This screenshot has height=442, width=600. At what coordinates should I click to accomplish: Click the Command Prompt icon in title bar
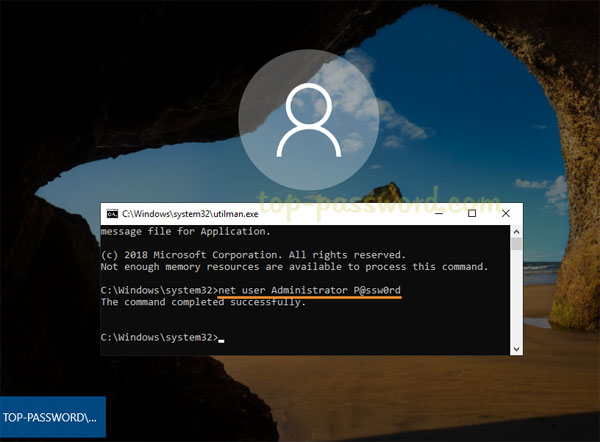pyautogui.click(x=113, y=214)
